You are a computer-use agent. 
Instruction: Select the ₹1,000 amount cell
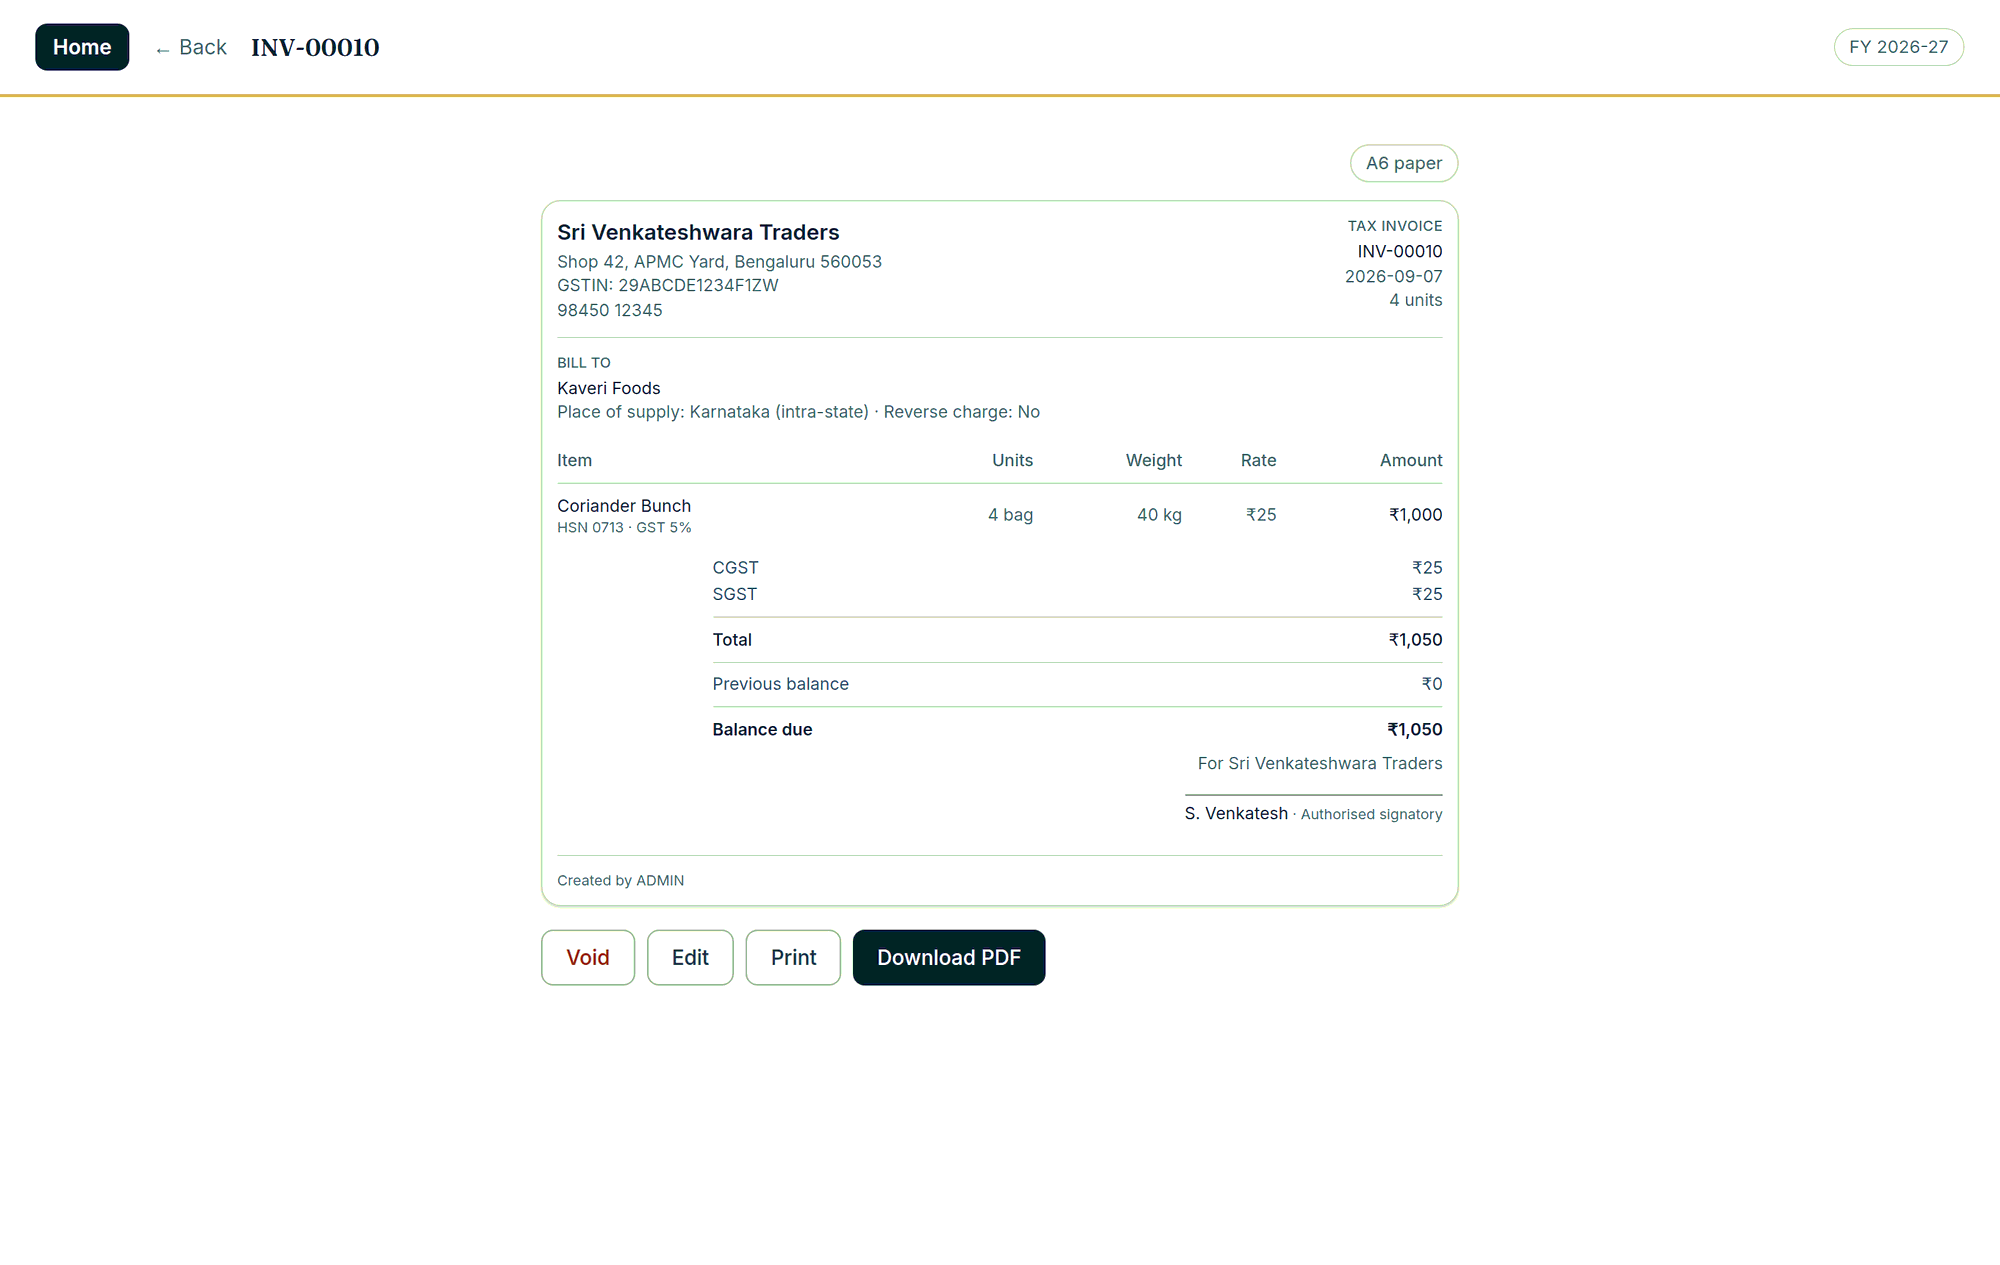pos(1415,515)
